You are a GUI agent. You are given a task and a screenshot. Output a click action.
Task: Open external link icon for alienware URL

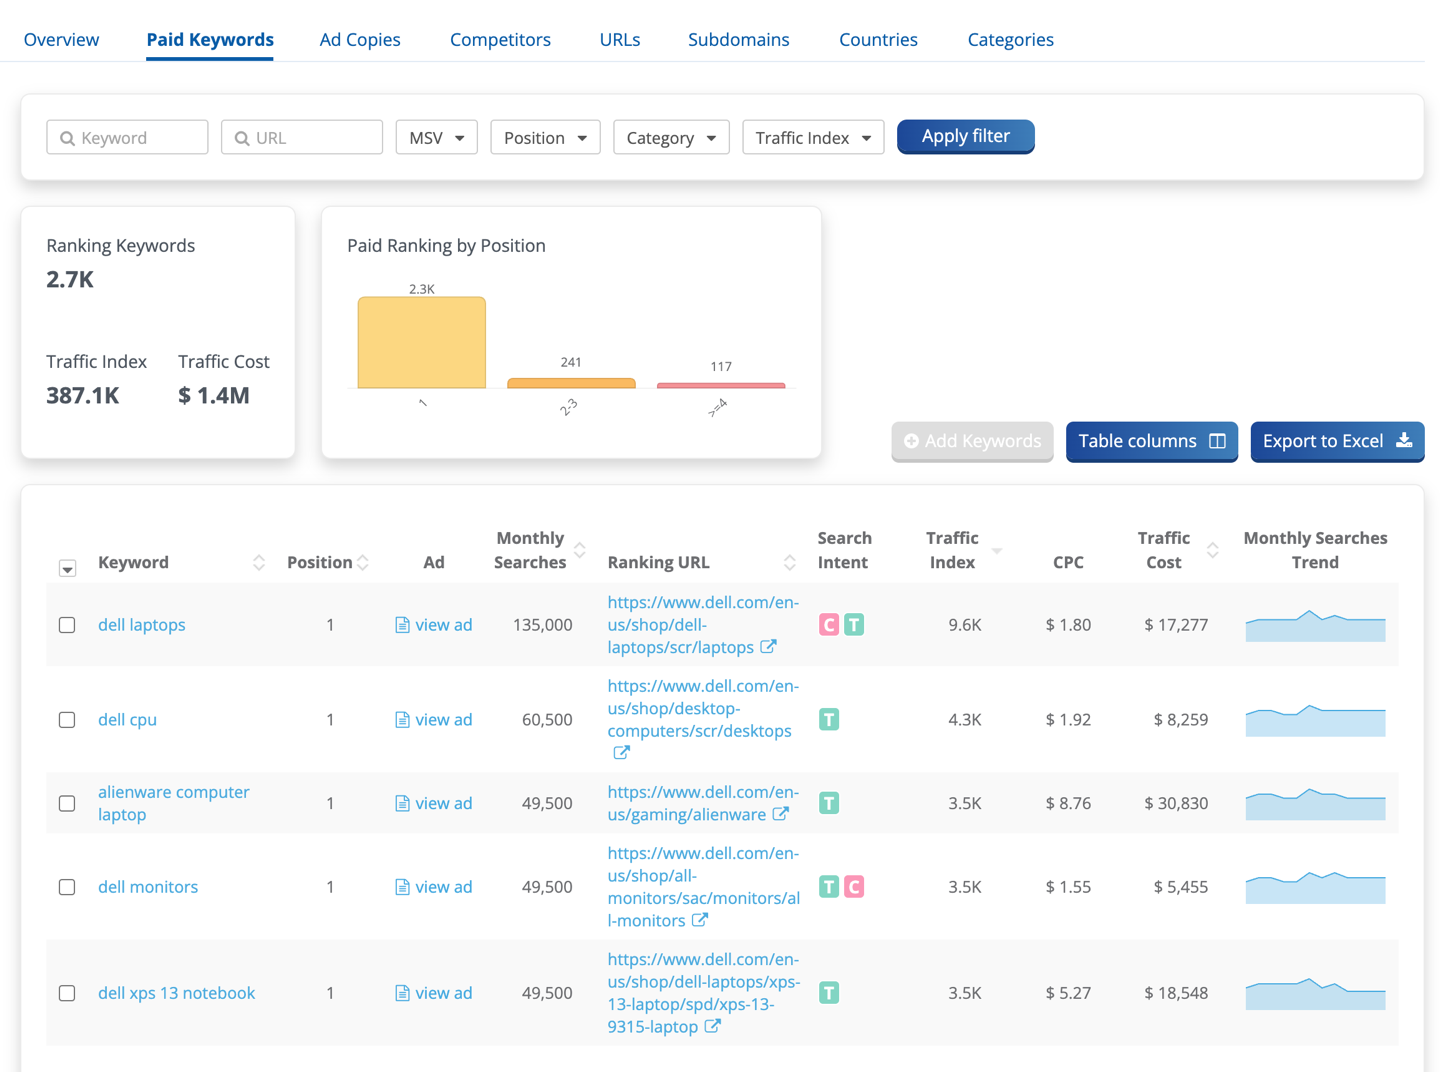pyautogui.click(x=780, y=814)
